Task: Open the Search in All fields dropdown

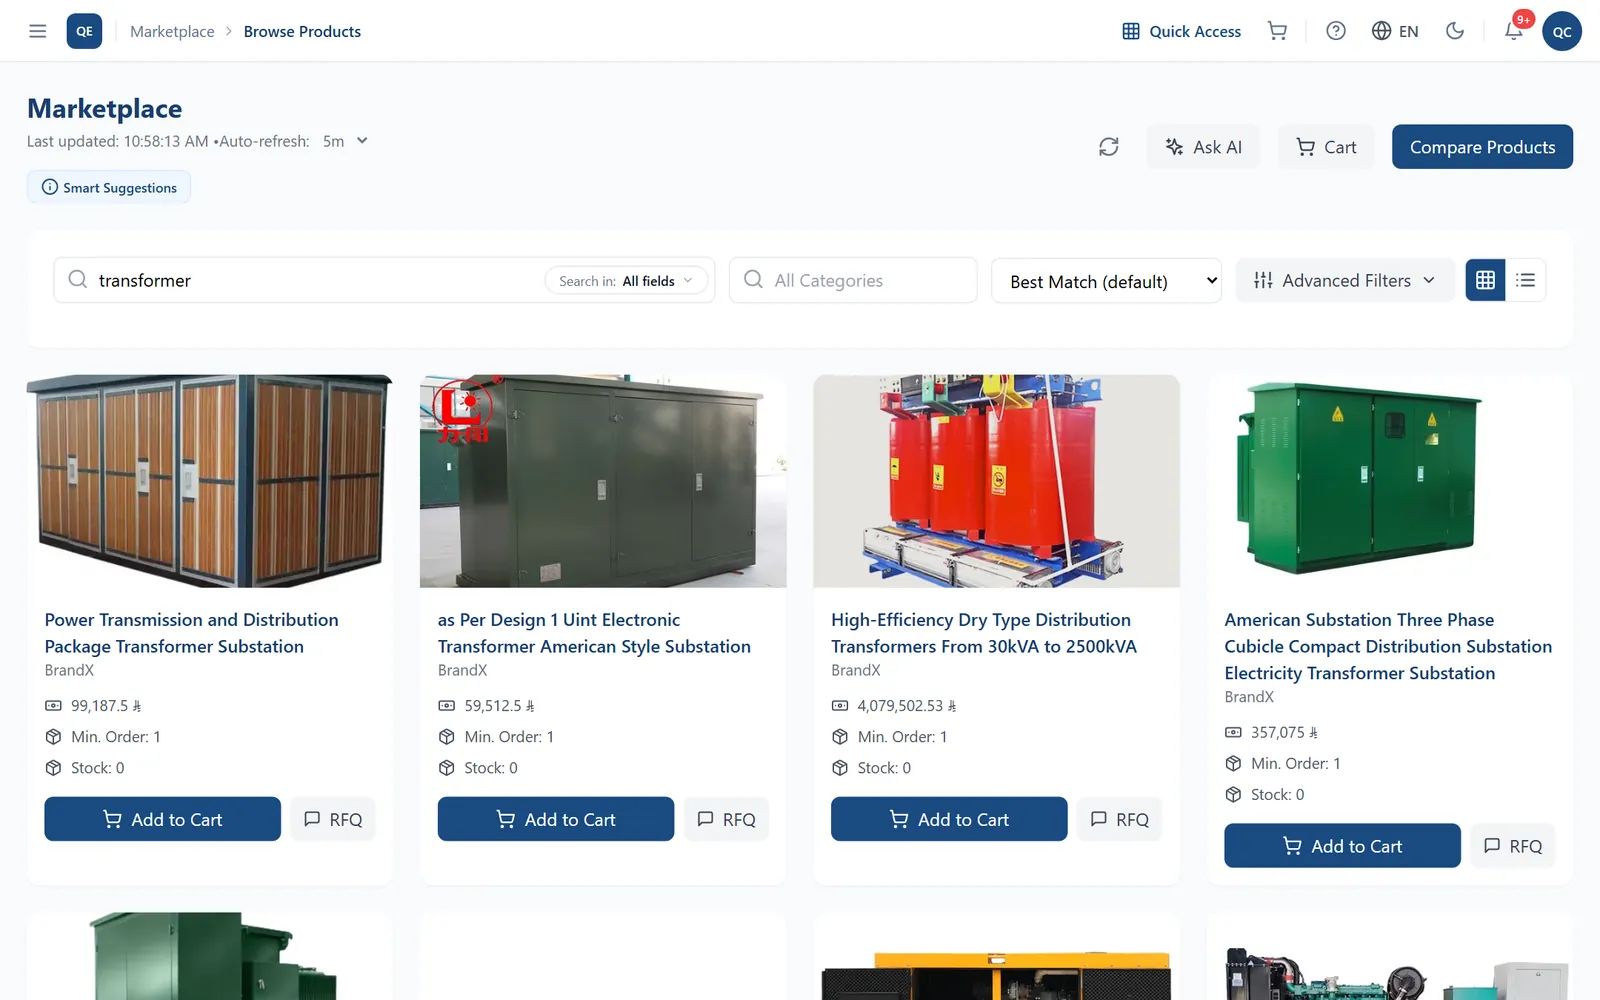Action: (625, 281)
